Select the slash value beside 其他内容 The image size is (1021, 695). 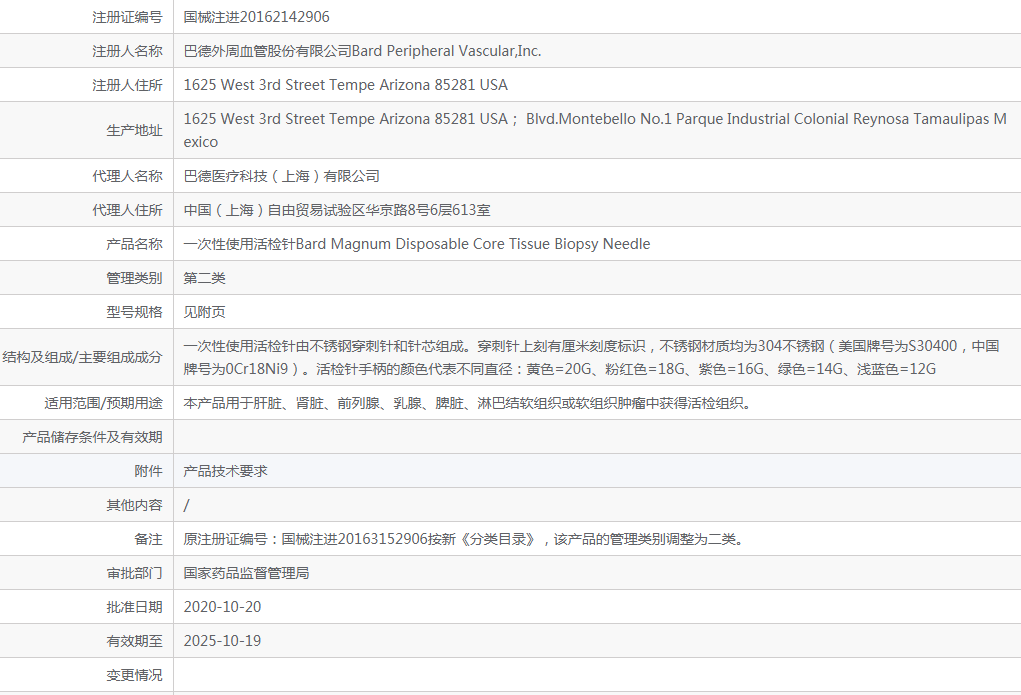pyautogui.click(x=187, y=505)
